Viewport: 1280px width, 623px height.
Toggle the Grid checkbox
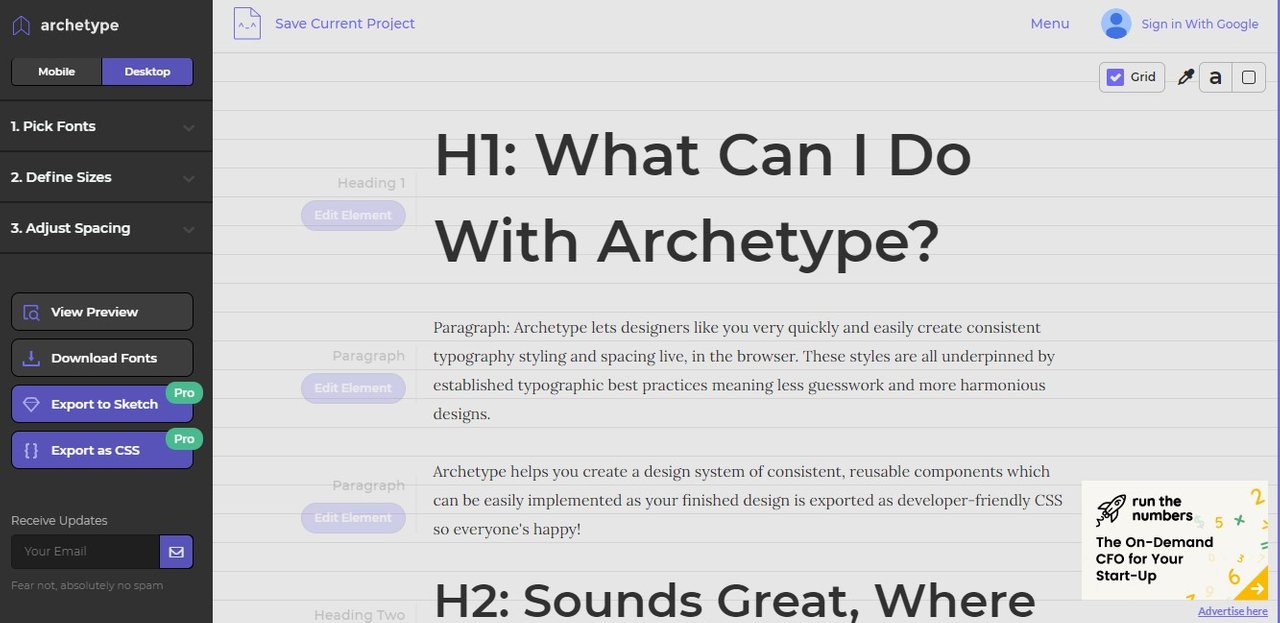point(1115,77)
